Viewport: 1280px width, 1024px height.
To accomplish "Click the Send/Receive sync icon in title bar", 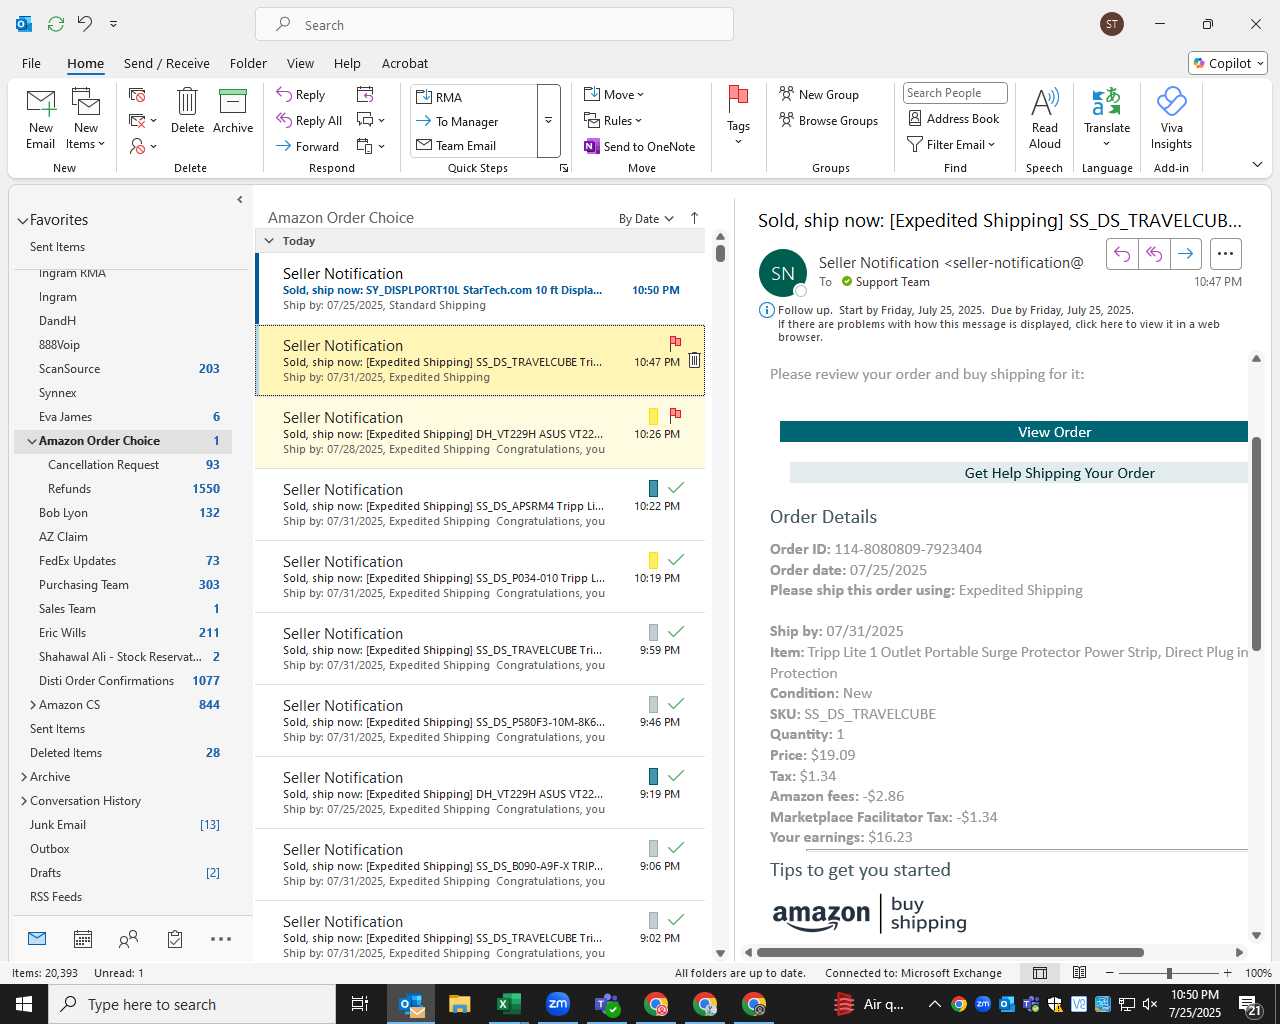I will (x=56, y=24).
